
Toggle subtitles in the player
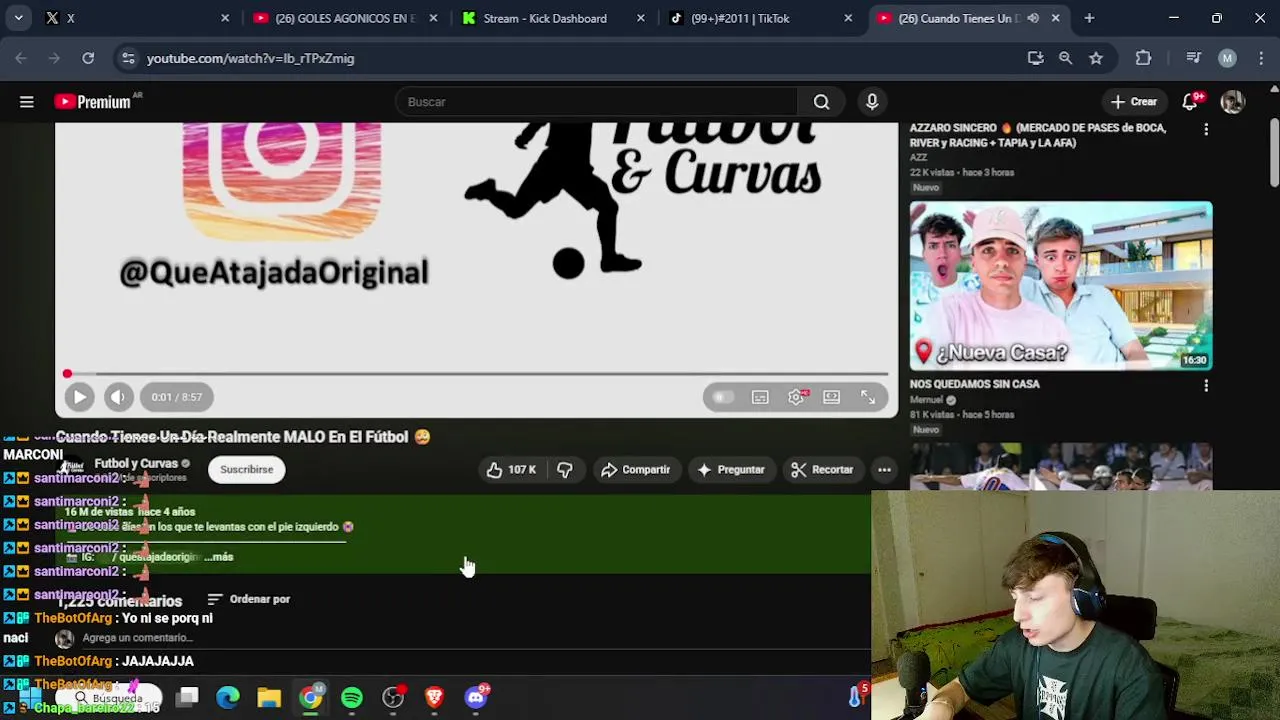(x=760, y=397)
